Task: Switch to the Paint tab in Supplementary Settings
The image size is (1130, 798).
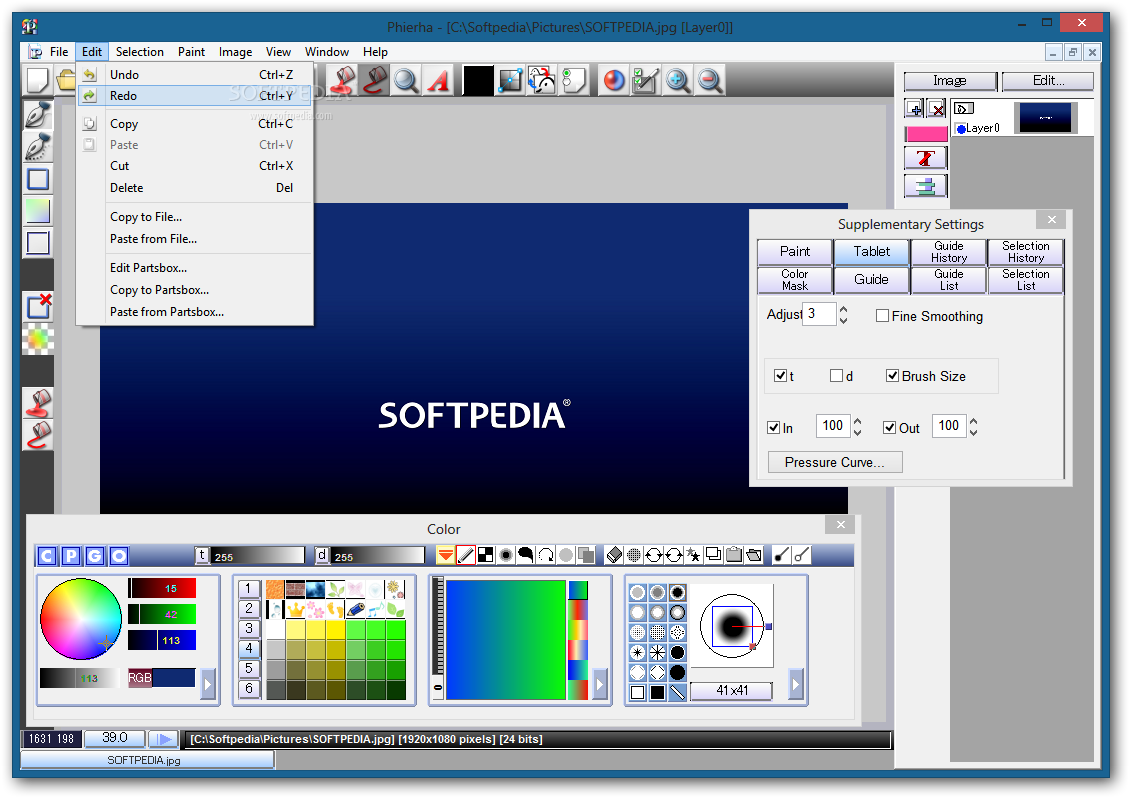Action: point(795,252)
